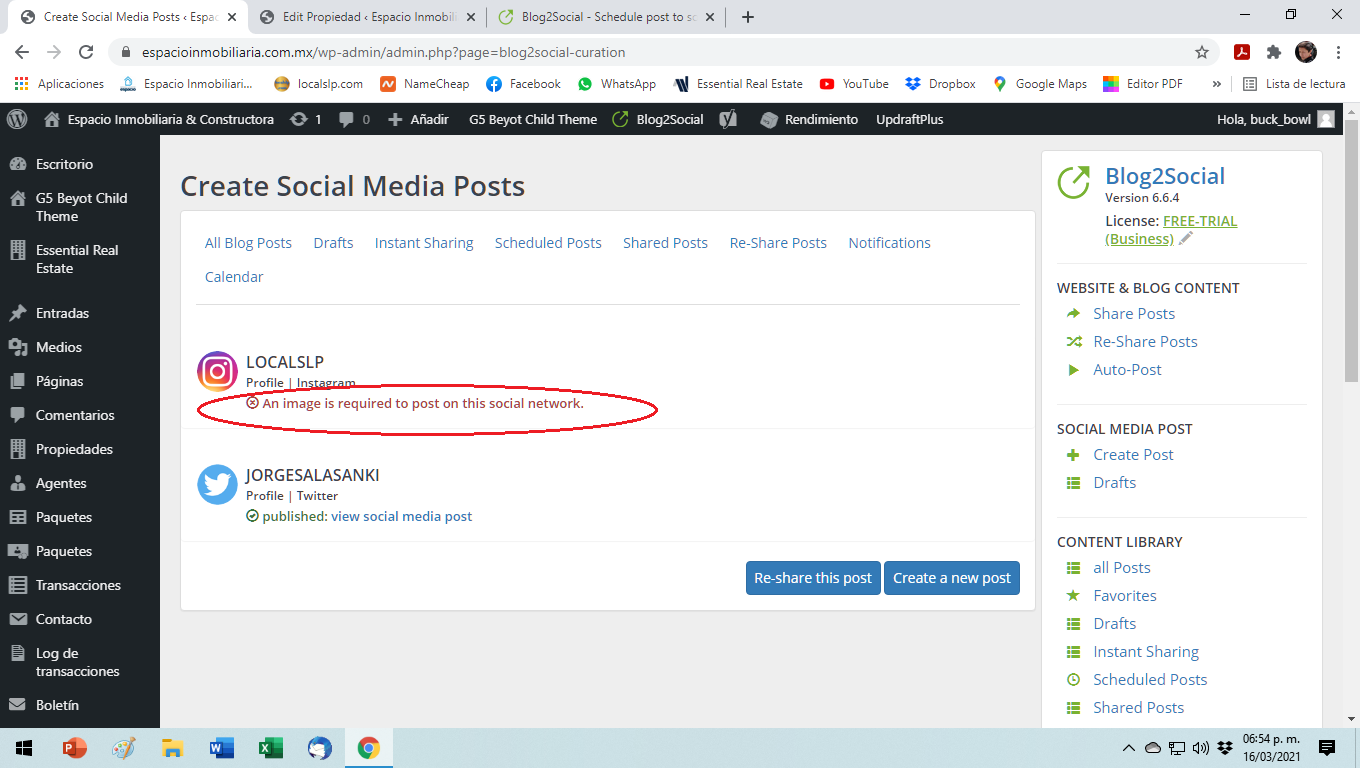The width and height of the screenshot is (1360, 768).
Task: Open Transacciones in WordPress menu
Action: point(78,585)
